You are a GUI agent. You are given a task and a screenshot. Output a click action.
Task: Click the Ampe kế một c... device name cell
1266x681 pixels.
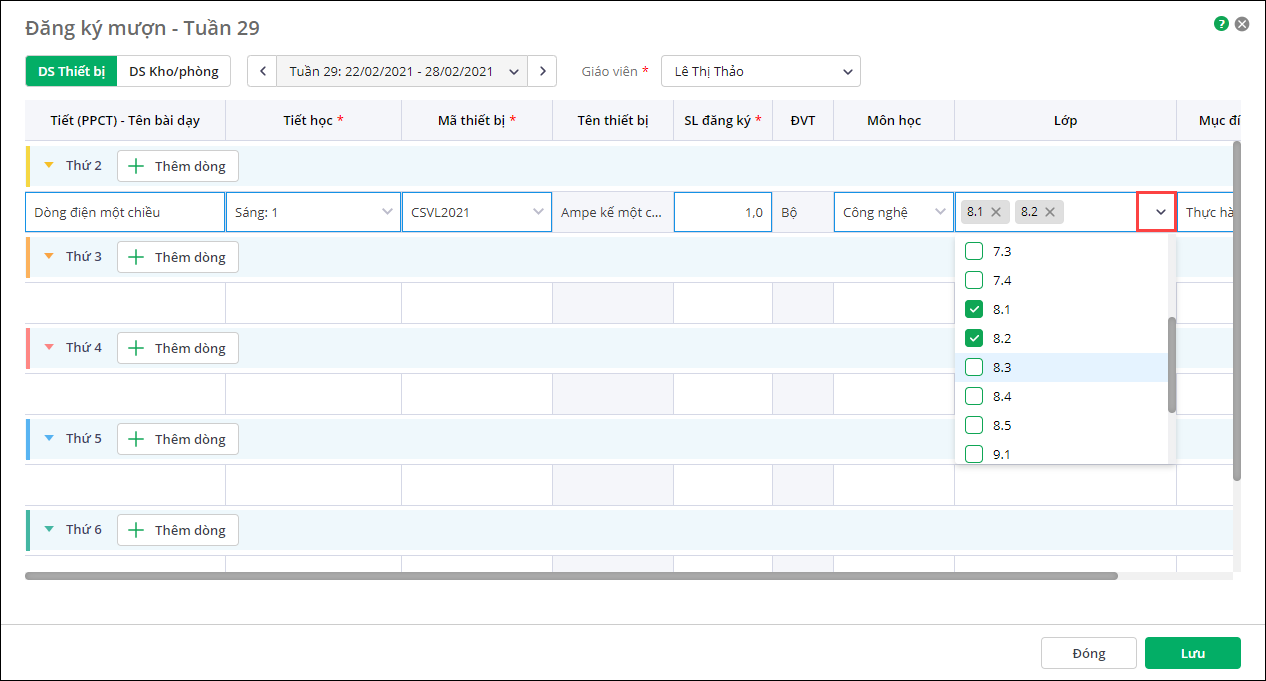pyautogui.click(x=613, y=212)
